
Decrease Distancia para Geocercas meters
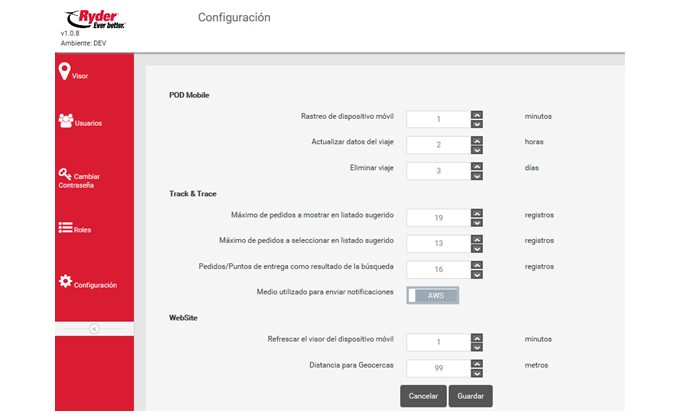pyautogui.click(x=477, y=373)
